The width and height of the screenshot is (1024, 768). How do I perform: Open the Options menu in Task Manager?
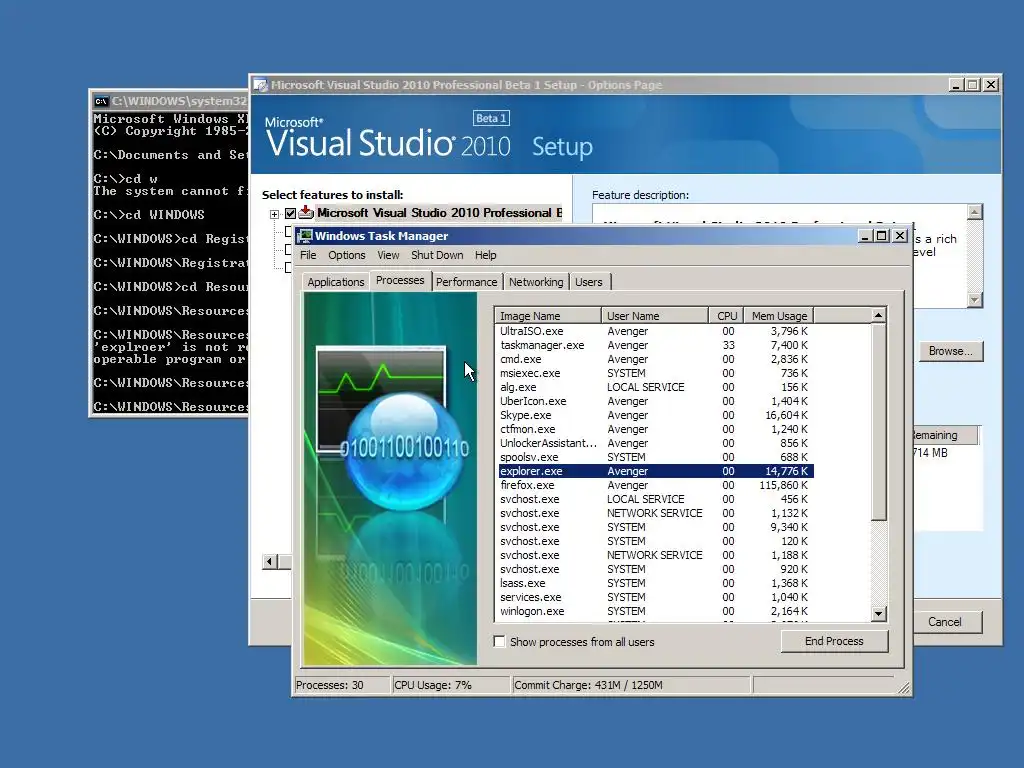click(347, 255)
